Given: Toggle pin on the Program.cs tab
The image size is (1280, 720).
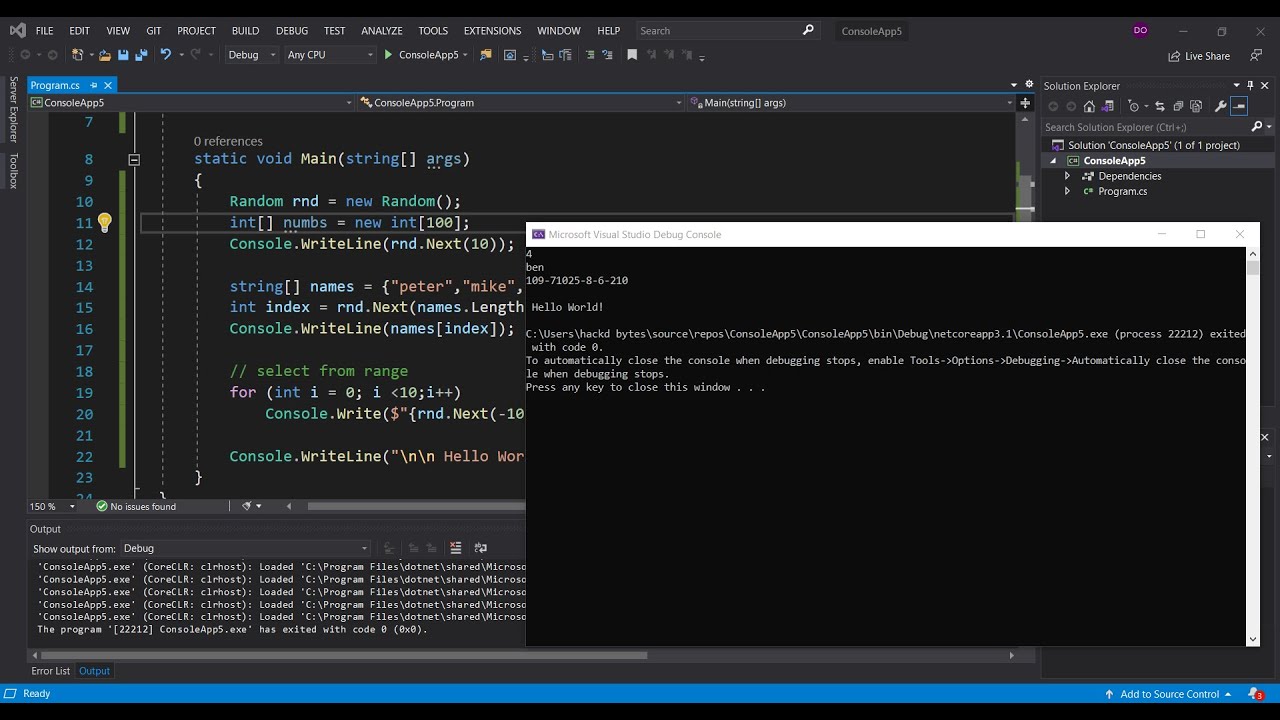Looking at the screenshot, I should click(94, 85).
